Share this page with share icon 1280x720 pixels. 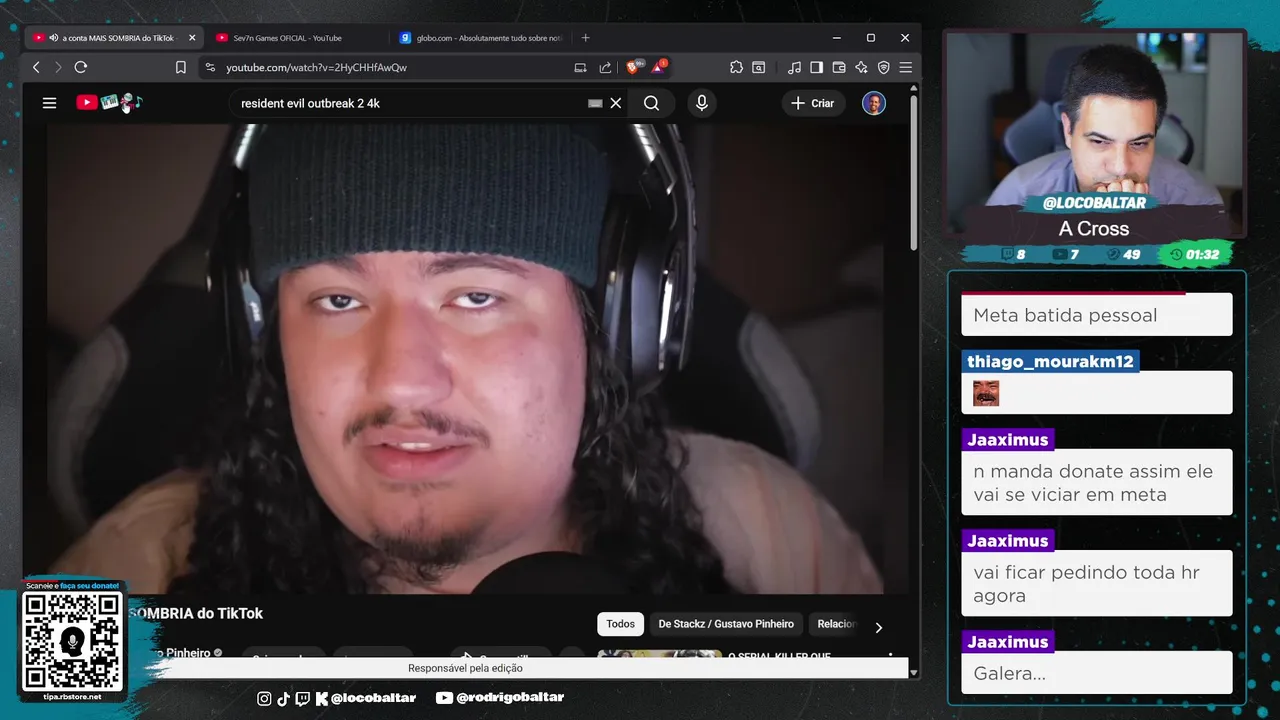pyautogui.click(x=605, y=67)
